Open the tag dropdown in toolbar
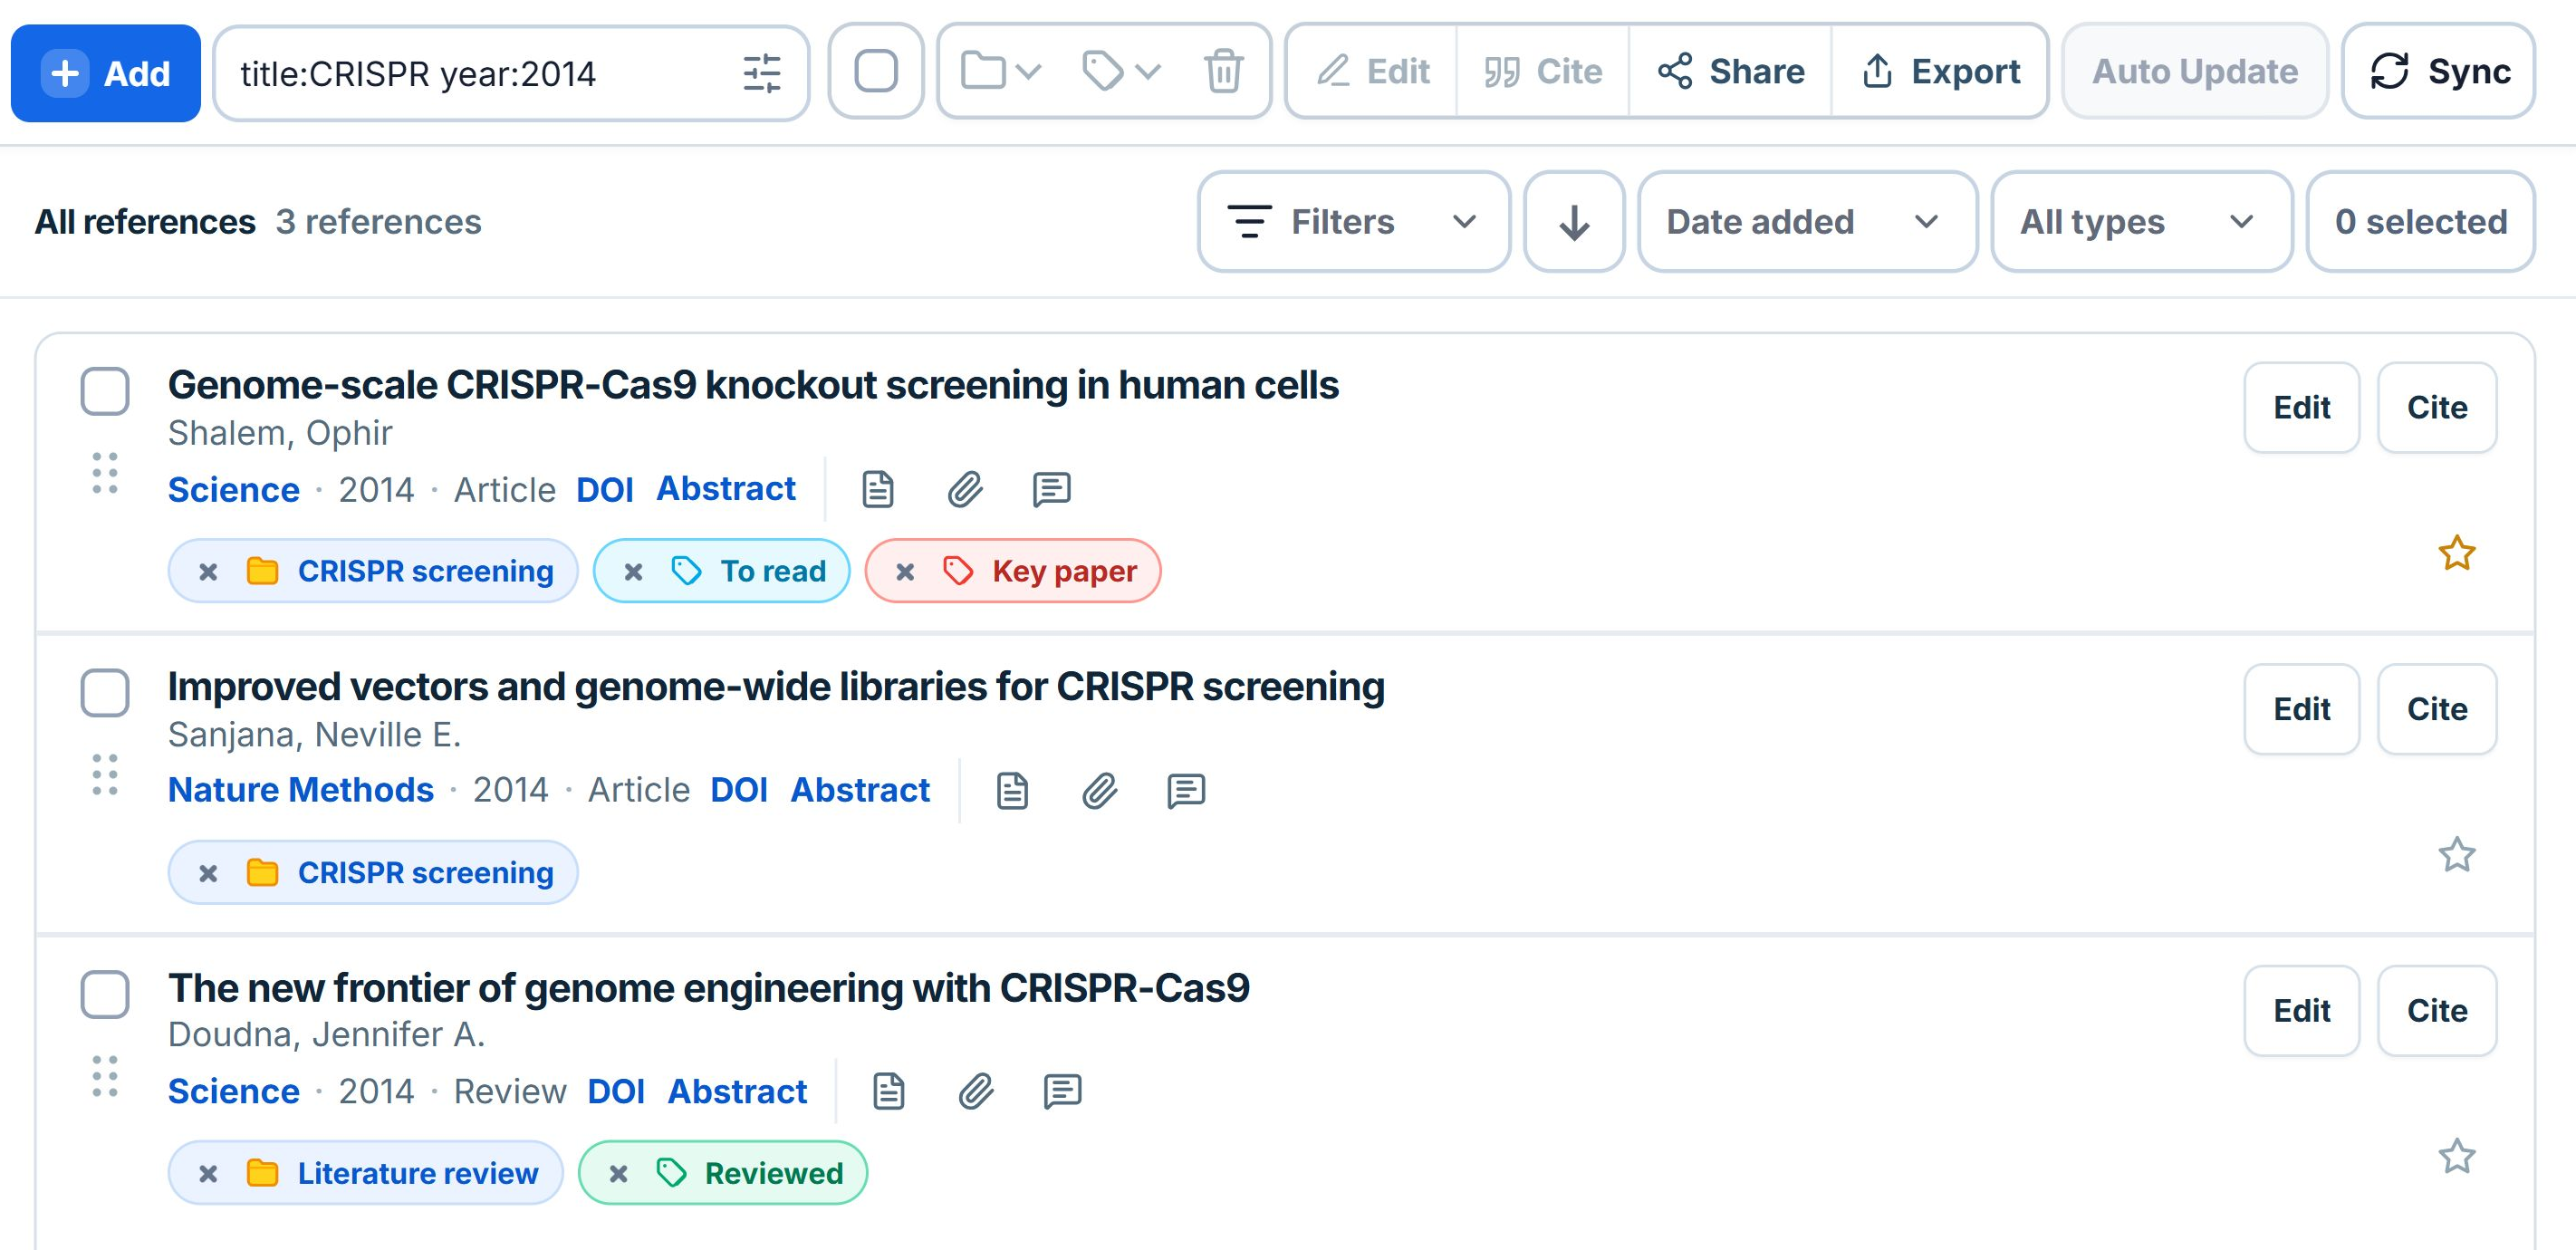Image resolution: width=2576 pixels, height=1250 pixels. (1121, 72)
